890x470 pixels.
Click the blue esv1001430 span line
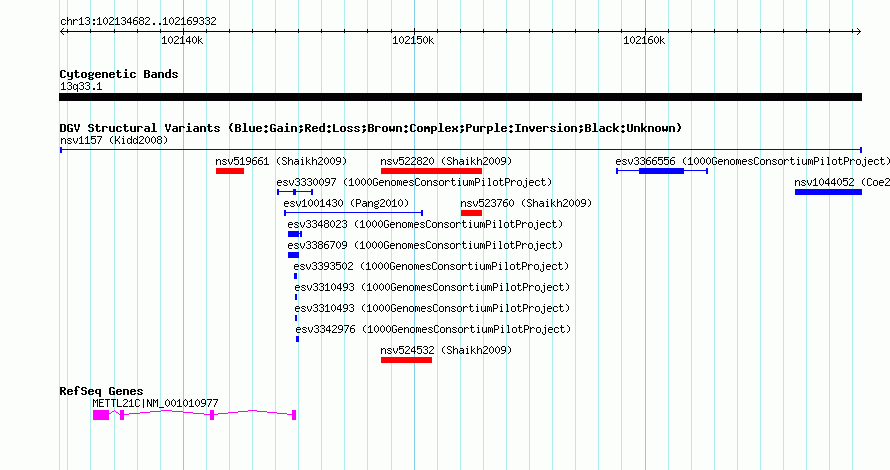pyautogui.click(x=353, y=213)
